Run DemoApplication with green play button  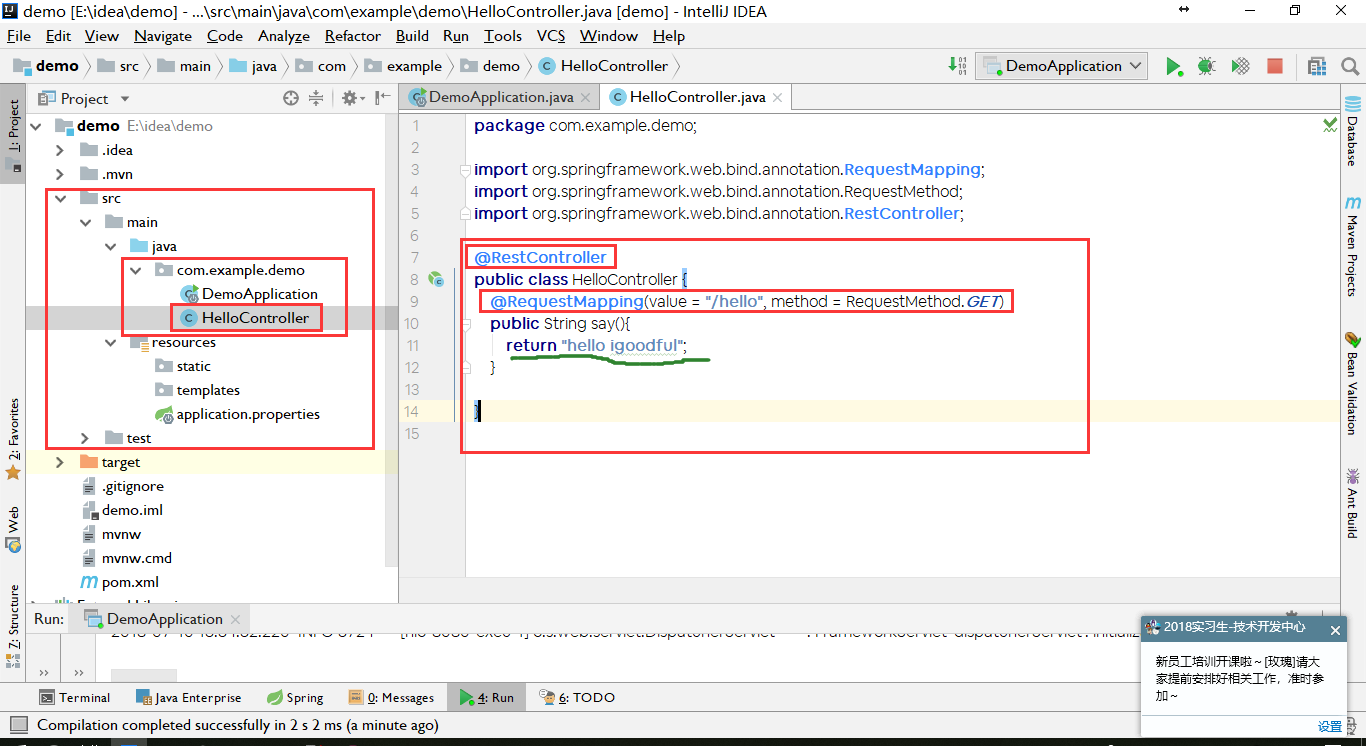(1173, 66)
